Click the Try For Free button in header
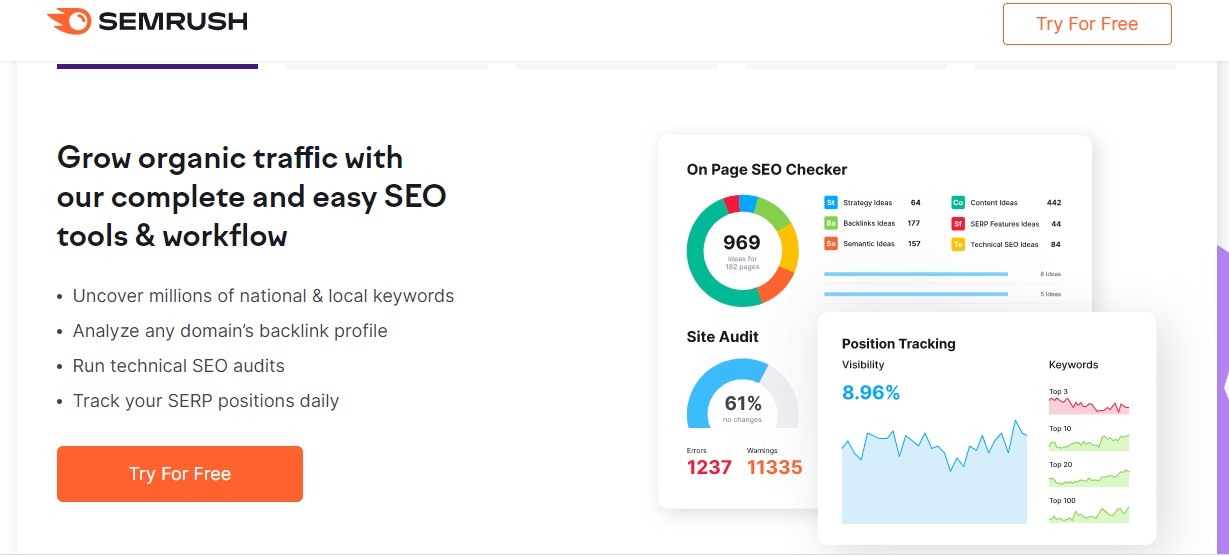This screenshot has width=1229, height=556. click(1087, 24)
